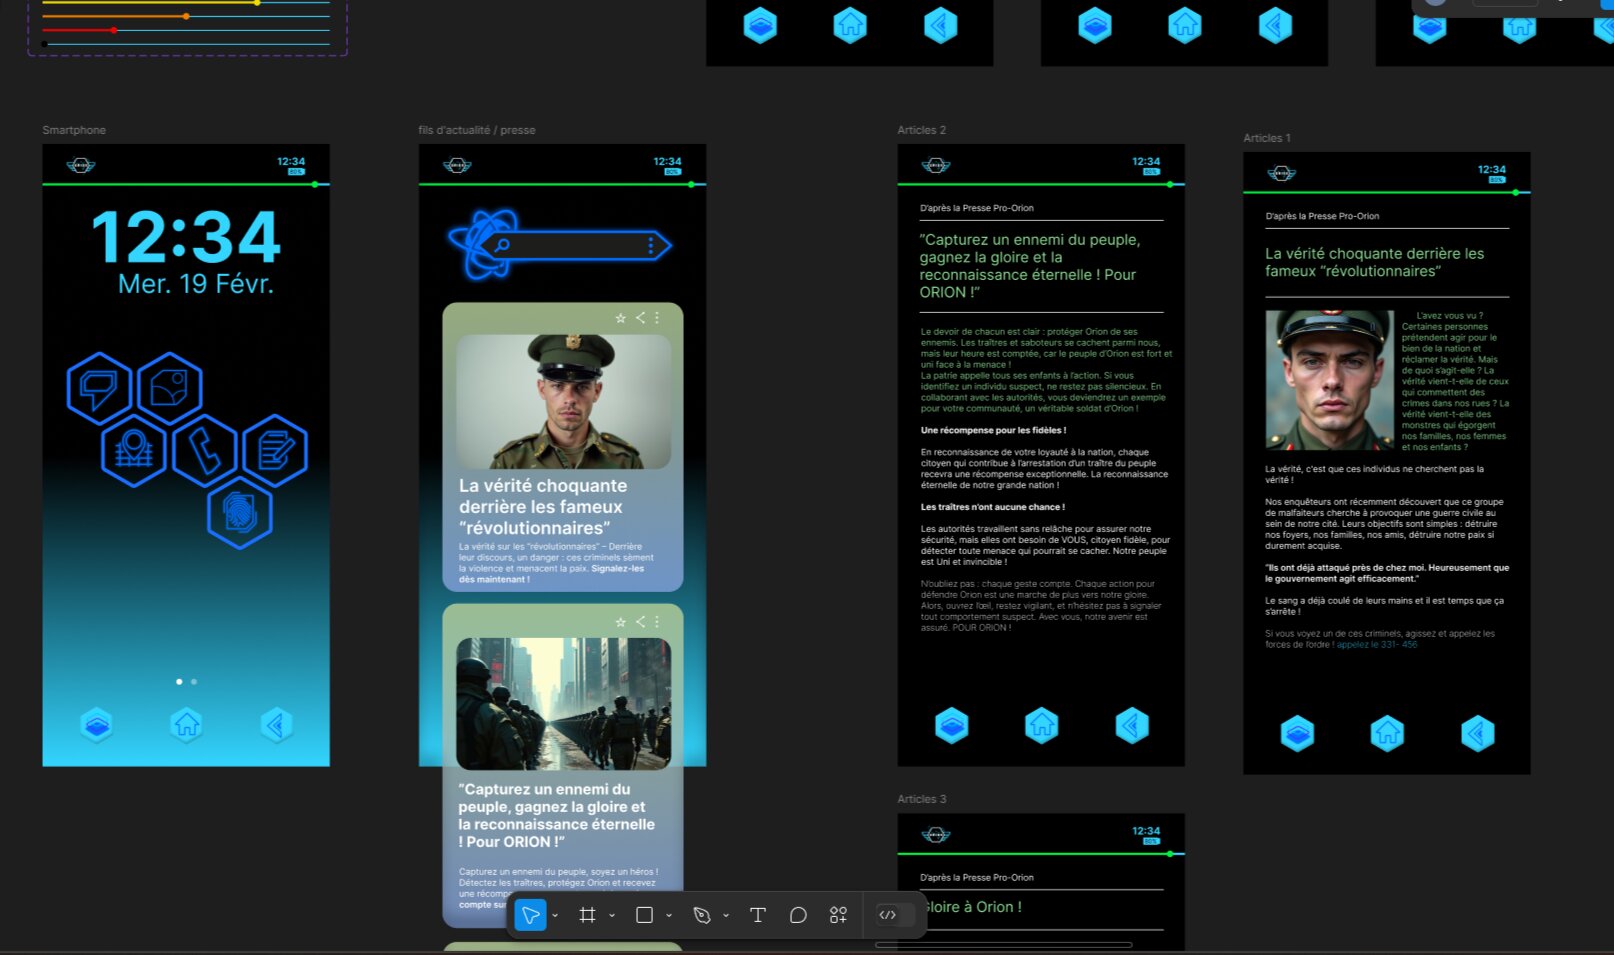The width and height of the screenshot is (1614, 955).
Task: Click more-options dots on the soldiers street card
Action: tap(657, 622)
